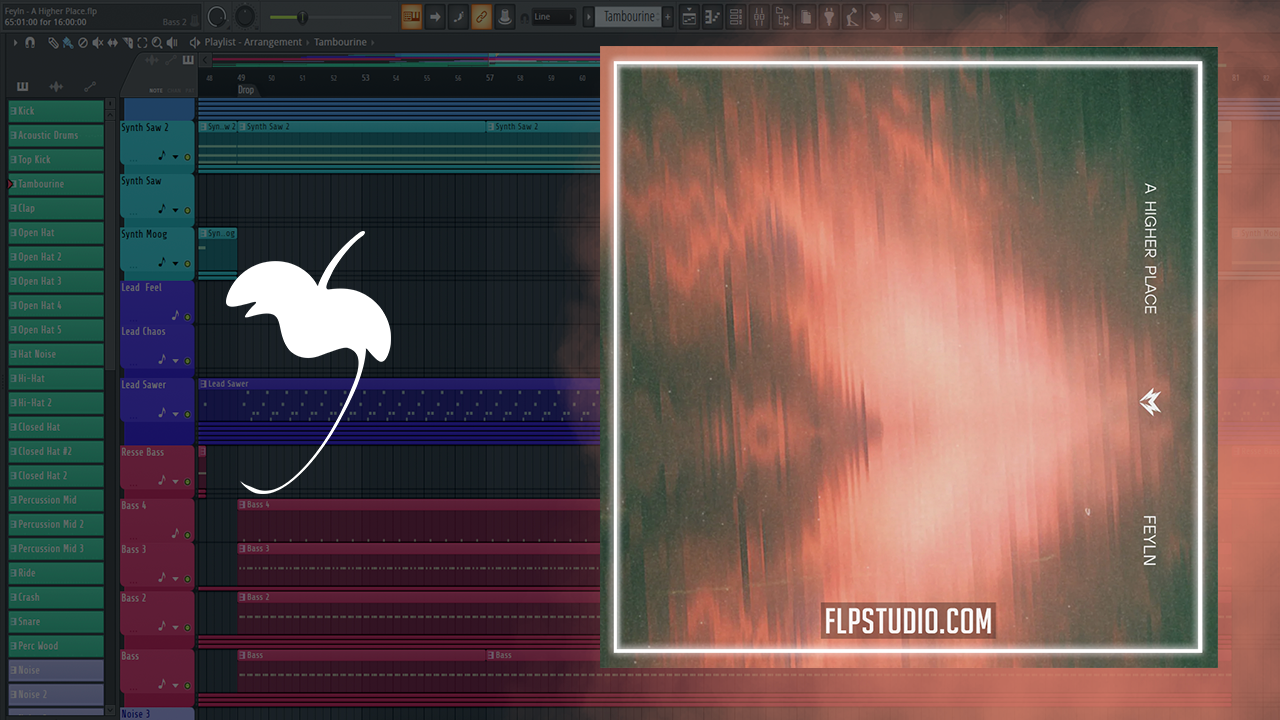Open playlist options menu arrow
This screenshot has width=1280, height=720.
click(15, 43)
